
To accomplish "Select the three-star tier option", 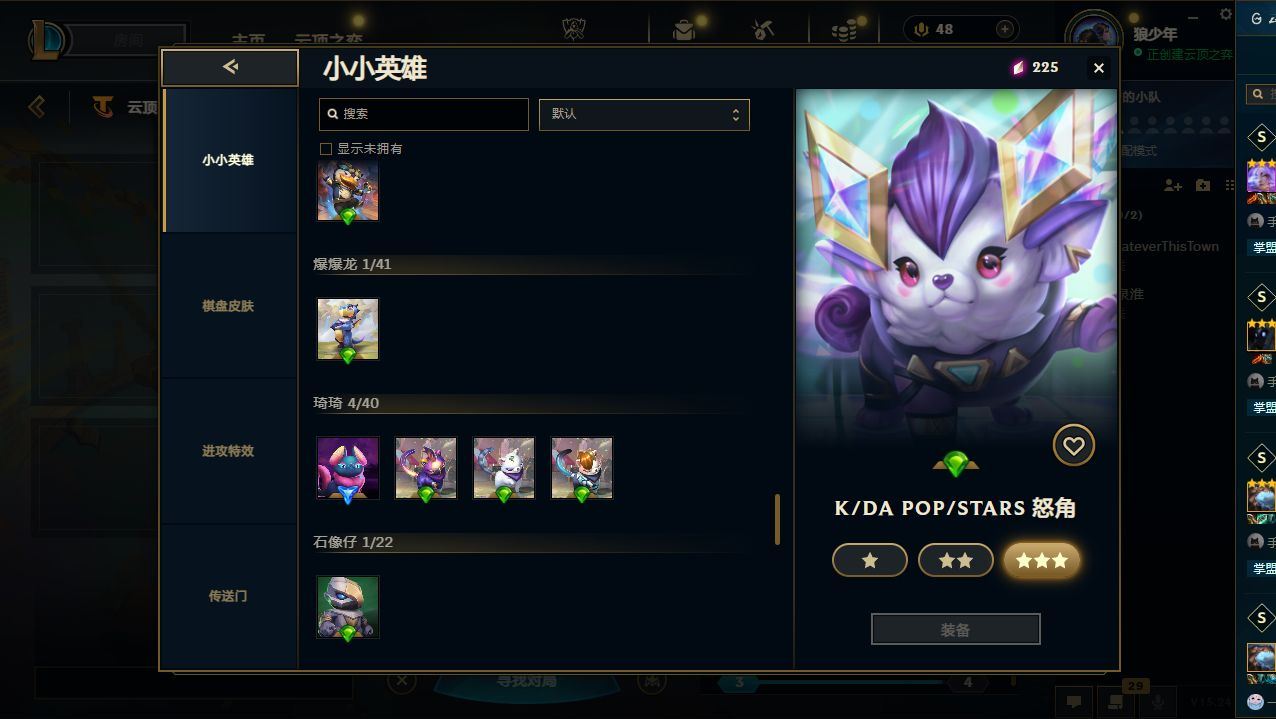I will [x=1041, y=561].
